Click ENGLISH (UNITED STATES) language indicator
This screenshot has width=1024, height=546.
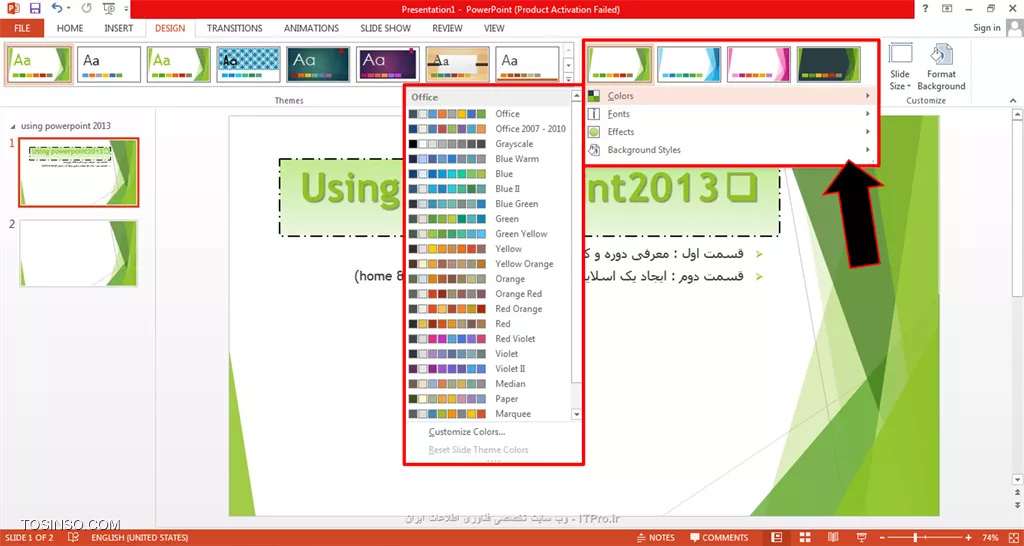point(140,538)
